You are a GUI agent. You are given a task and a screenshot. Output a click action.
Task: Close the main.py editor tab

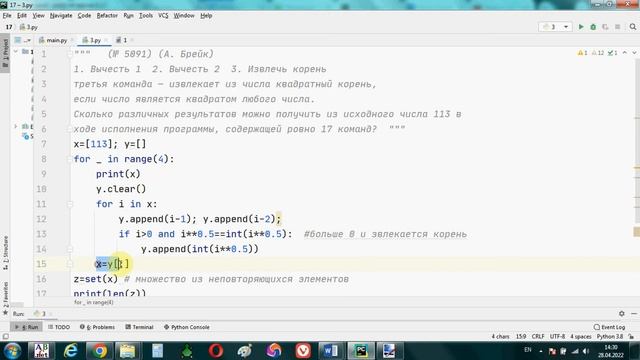[72, 40]
